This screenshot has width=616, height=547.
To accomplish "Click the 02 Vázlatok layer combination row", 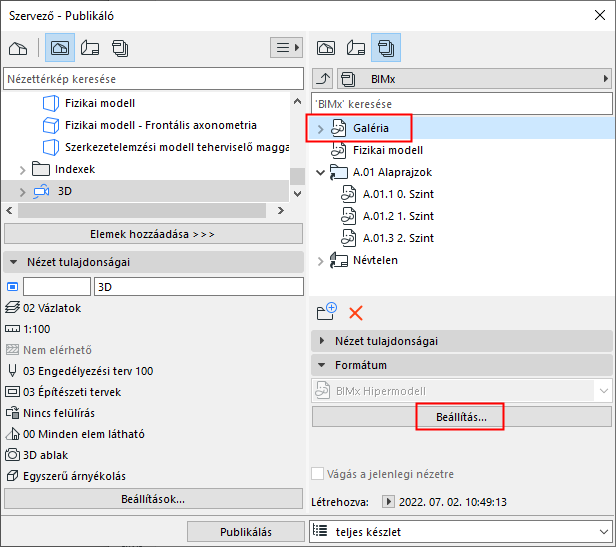I will click(43, 308).
